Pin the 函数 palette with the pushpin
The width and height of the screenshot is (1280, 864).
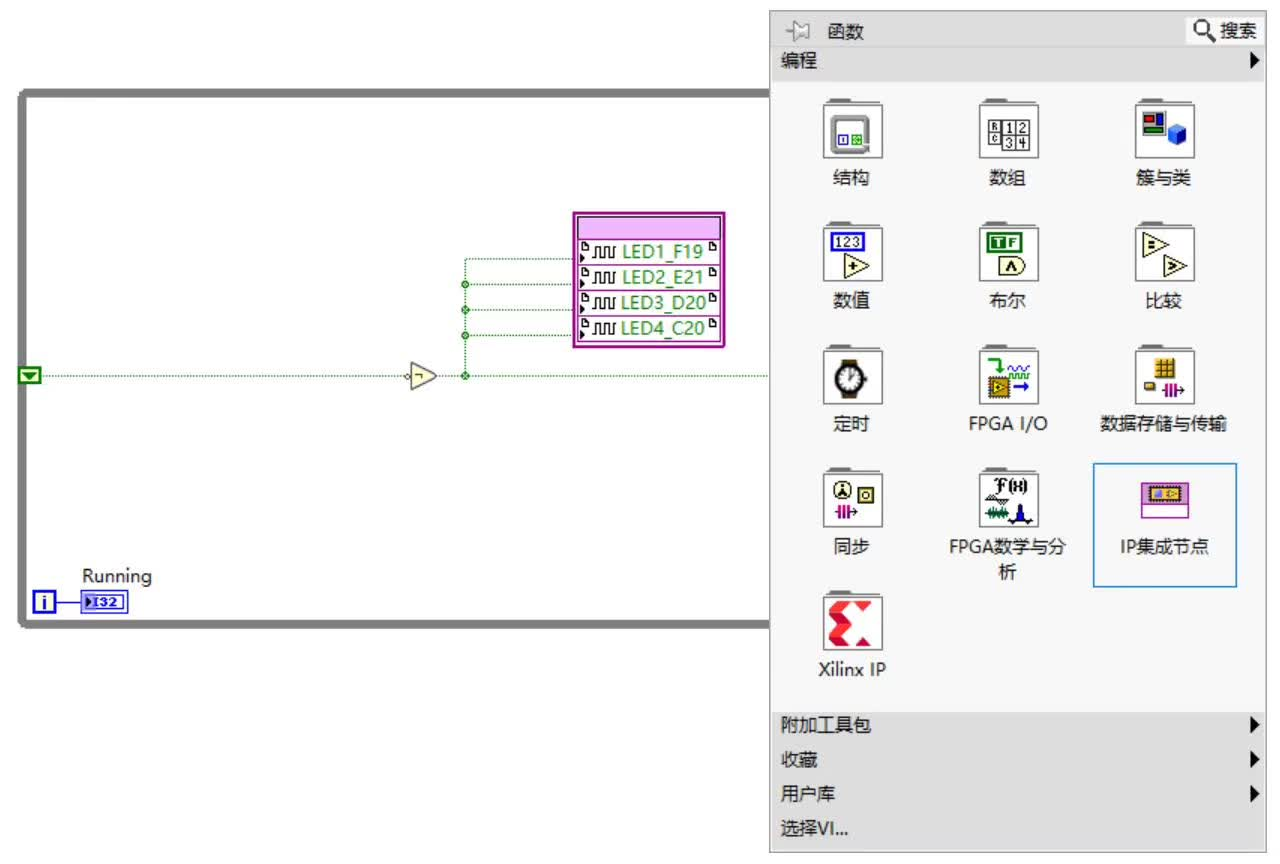tap(798, 31)
